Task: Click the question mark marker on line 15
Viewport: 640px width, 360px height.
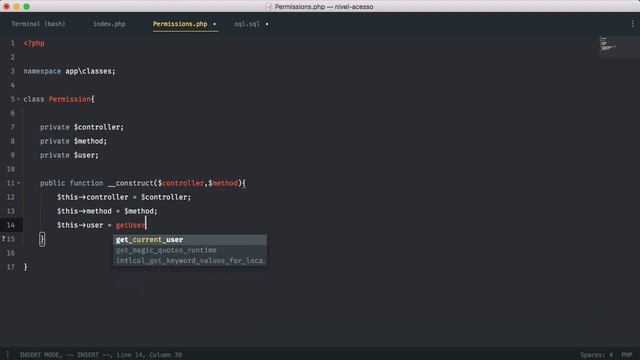Action: tap(3, 239)
